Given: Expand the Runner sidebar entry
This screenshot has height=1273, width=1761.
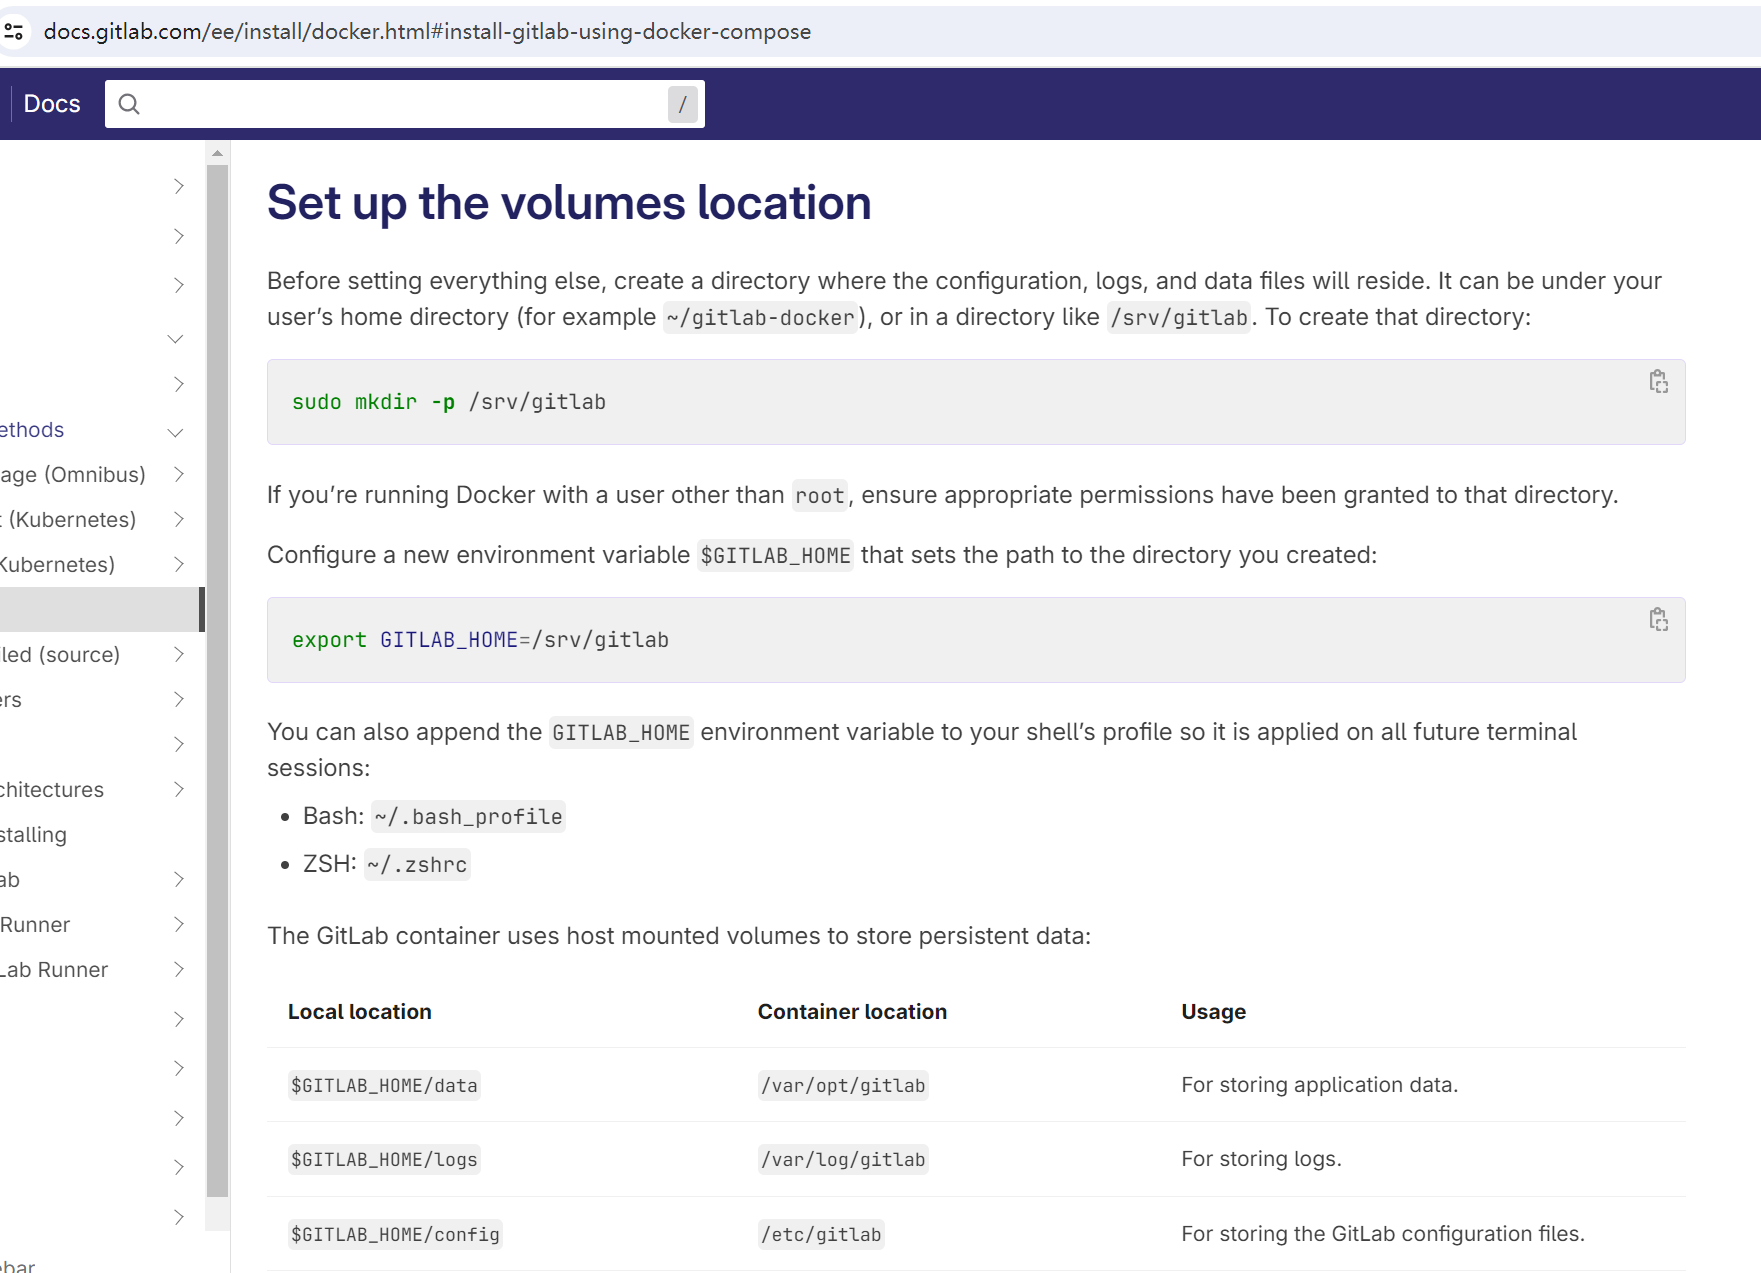Looking at the screenshot, I should coord(179,924).
